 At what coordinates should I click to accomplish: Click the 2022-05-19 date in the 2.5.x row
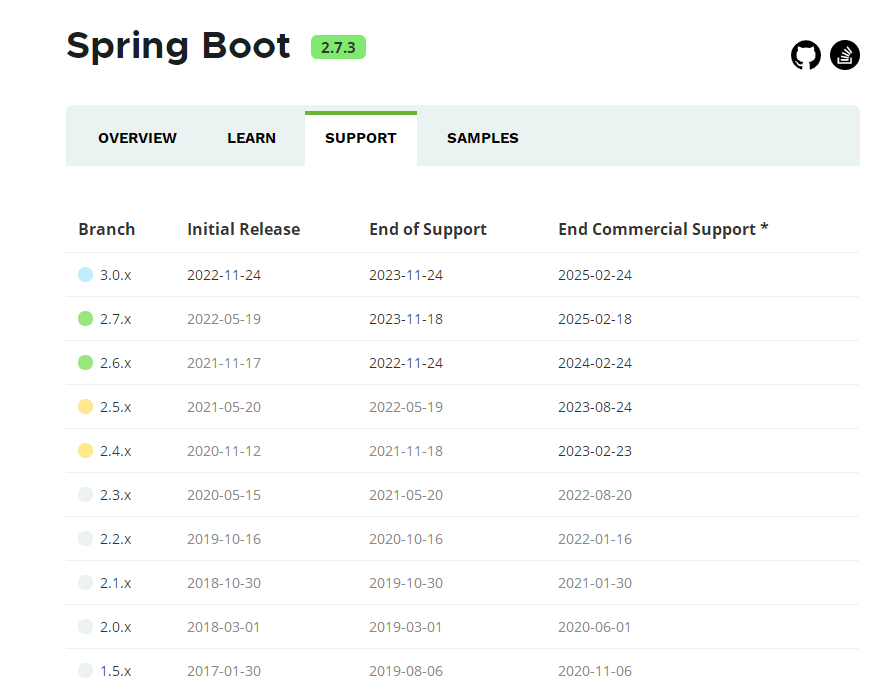pos(406,407)
